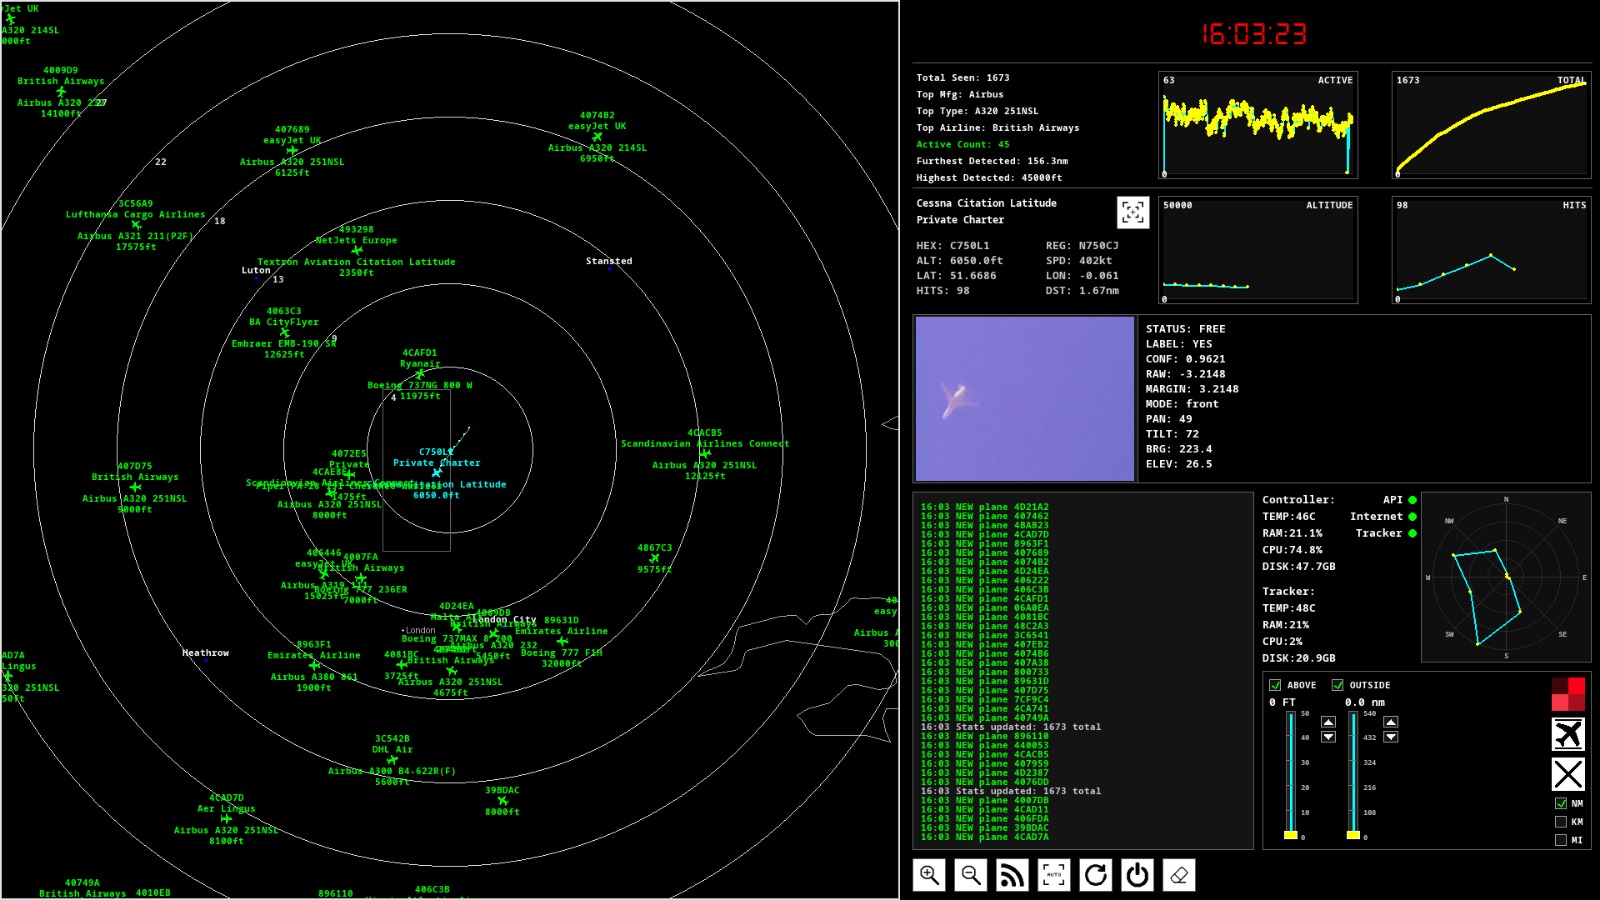Image resolution: width=1600 pixels, height=900 pixels.
Task: Click the airplane icon button beside the sliders
Action: click(1568, 734)
